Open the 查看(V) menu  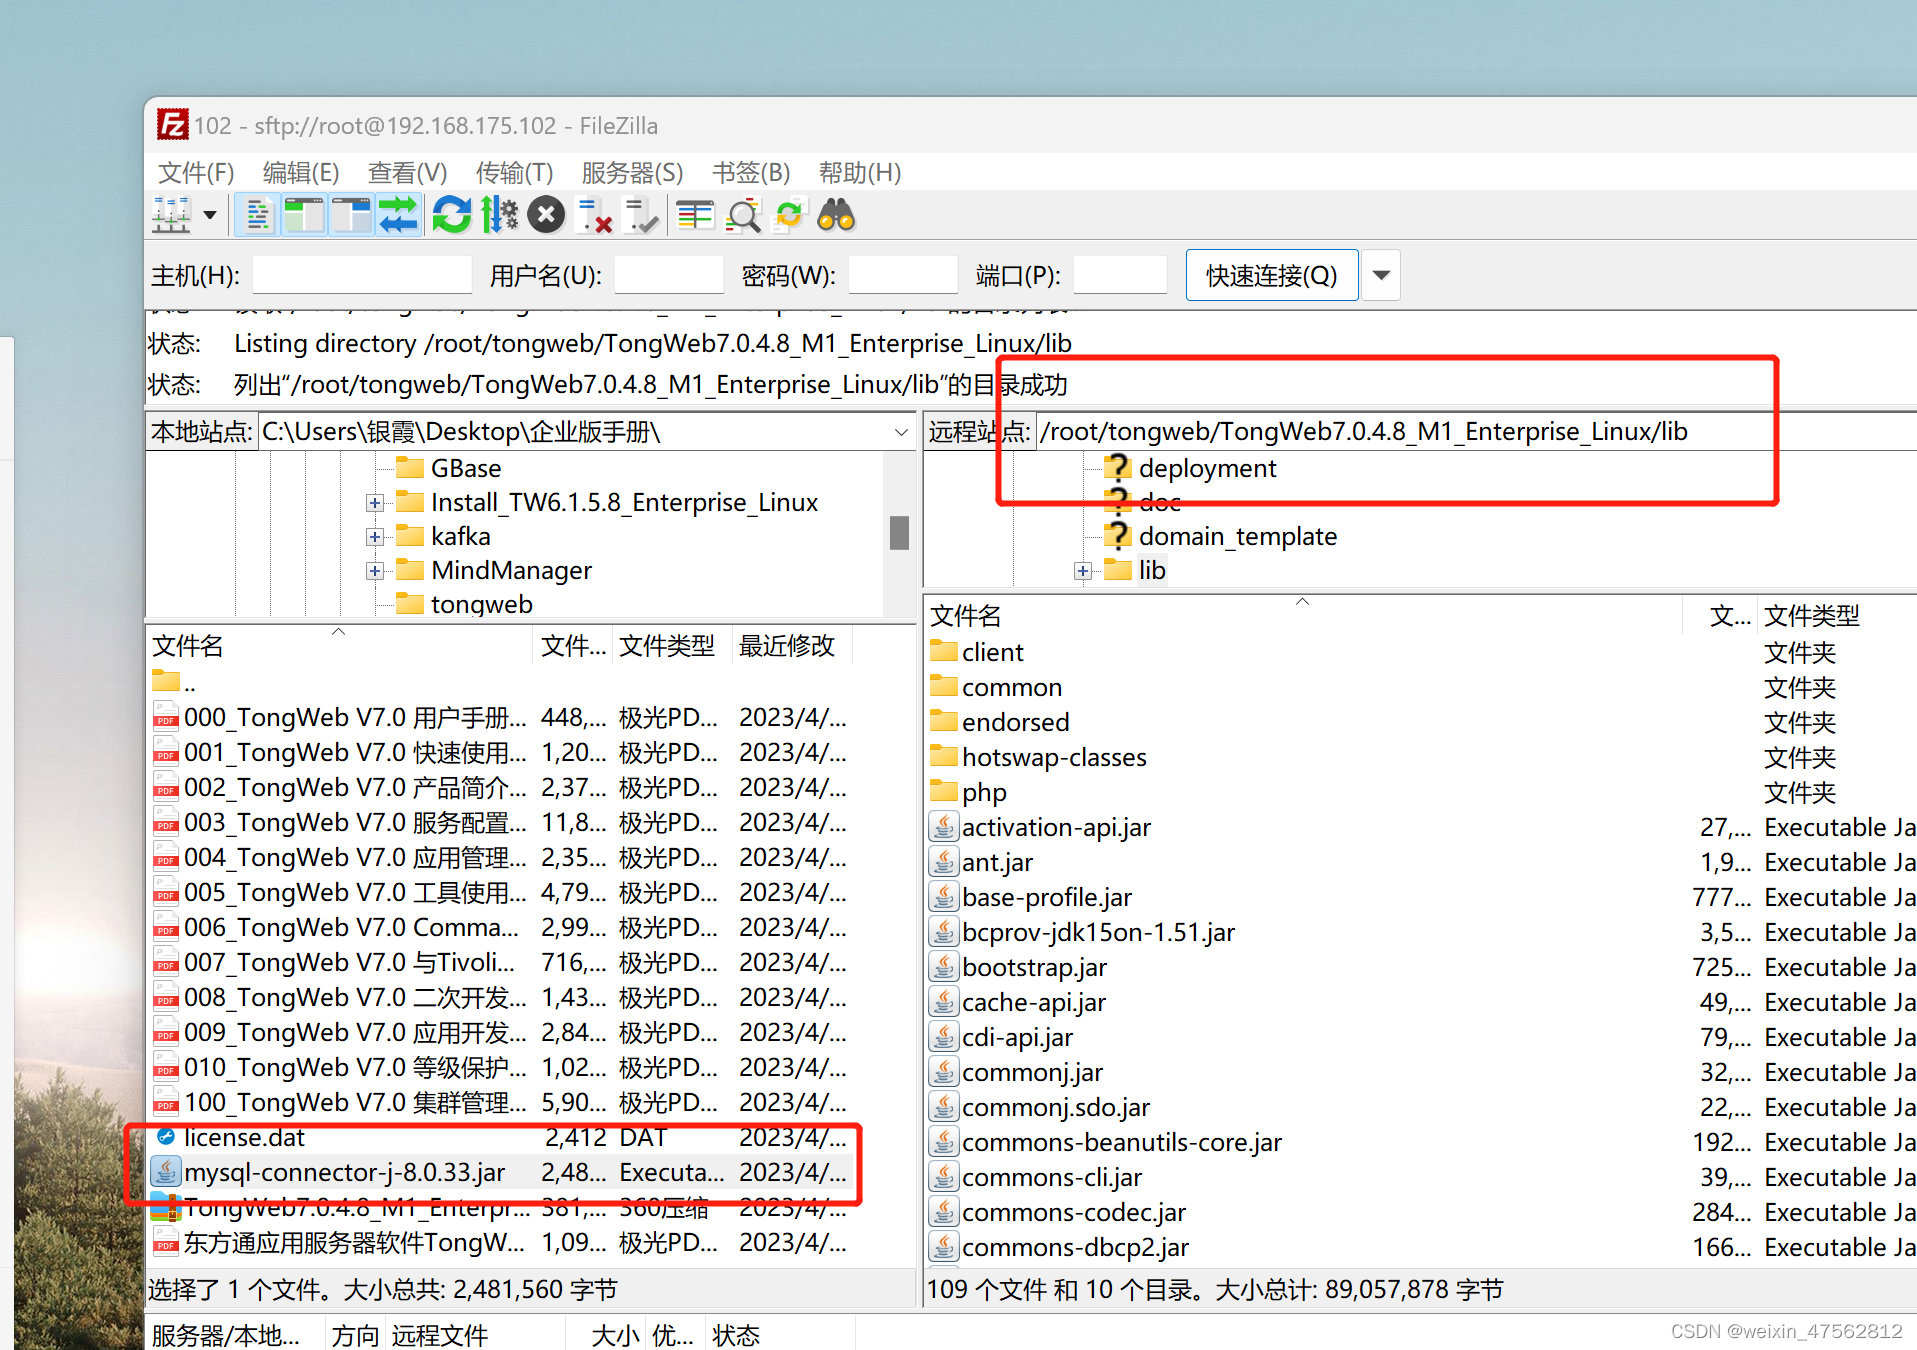[407, 172]
